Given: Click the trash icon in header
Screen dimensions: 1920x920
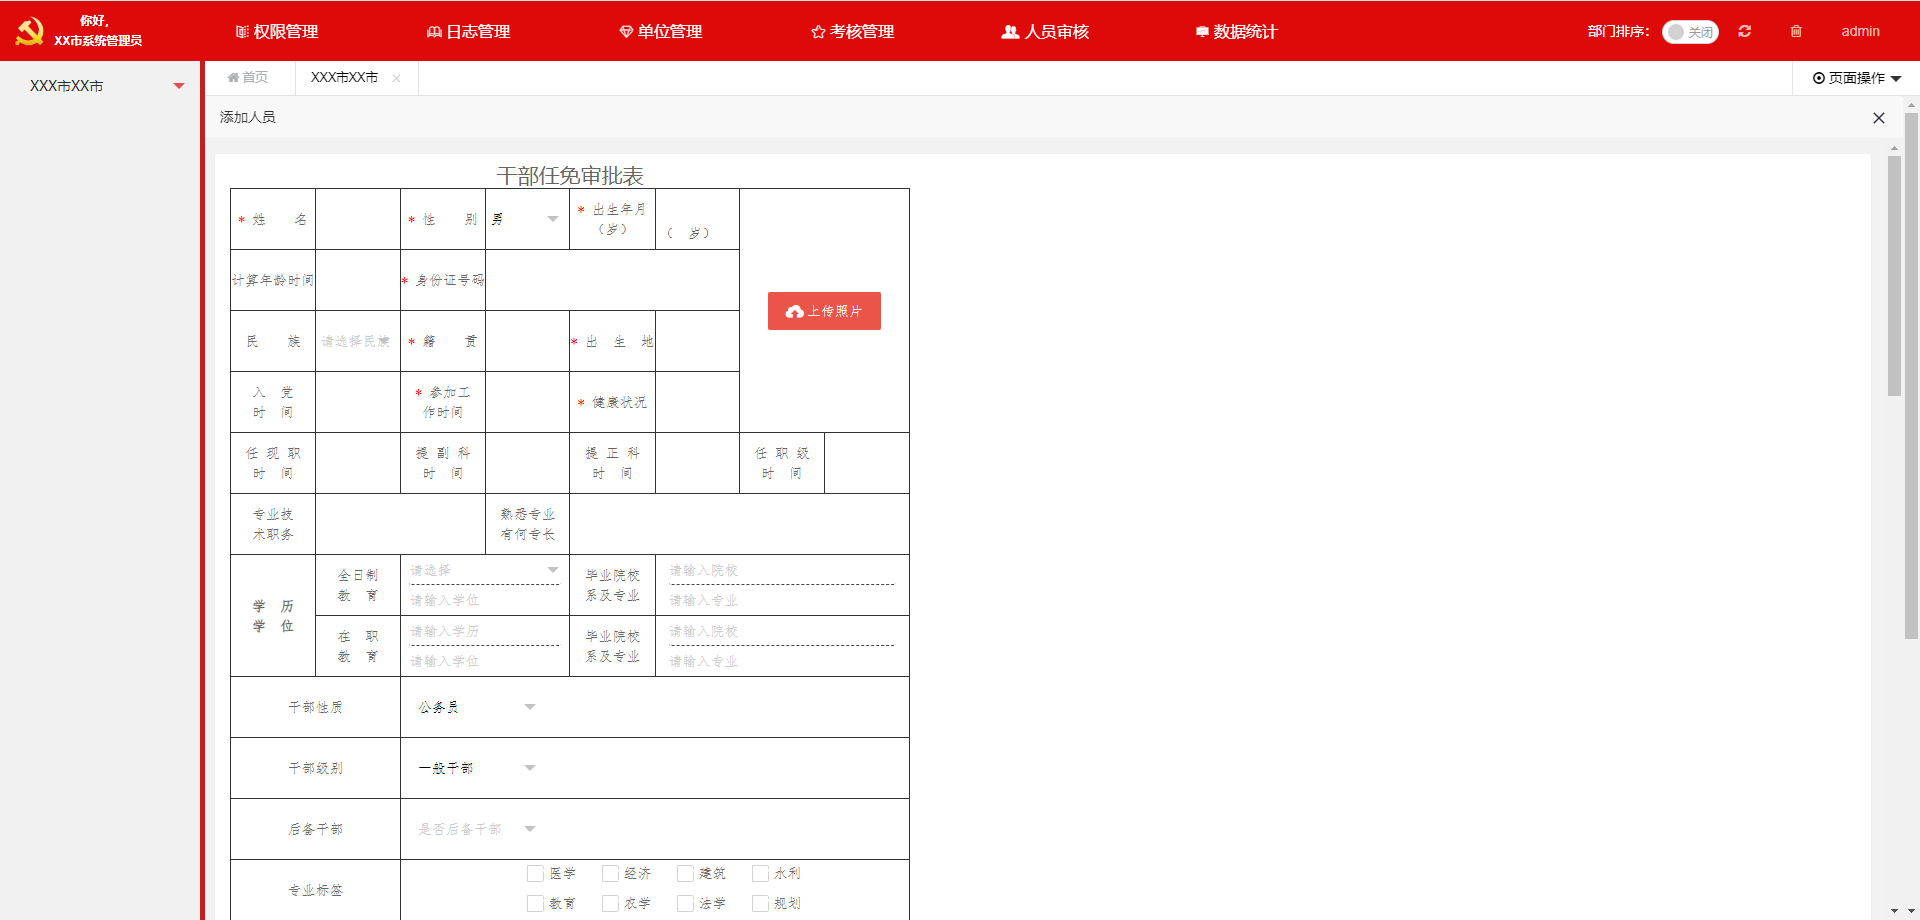Looking at the screenshot, I should [1796, 31].
